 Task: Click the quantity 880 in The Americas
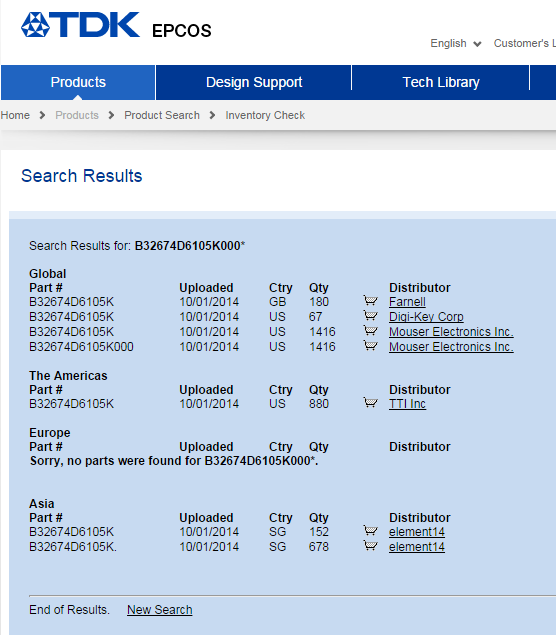pos(319,404)
